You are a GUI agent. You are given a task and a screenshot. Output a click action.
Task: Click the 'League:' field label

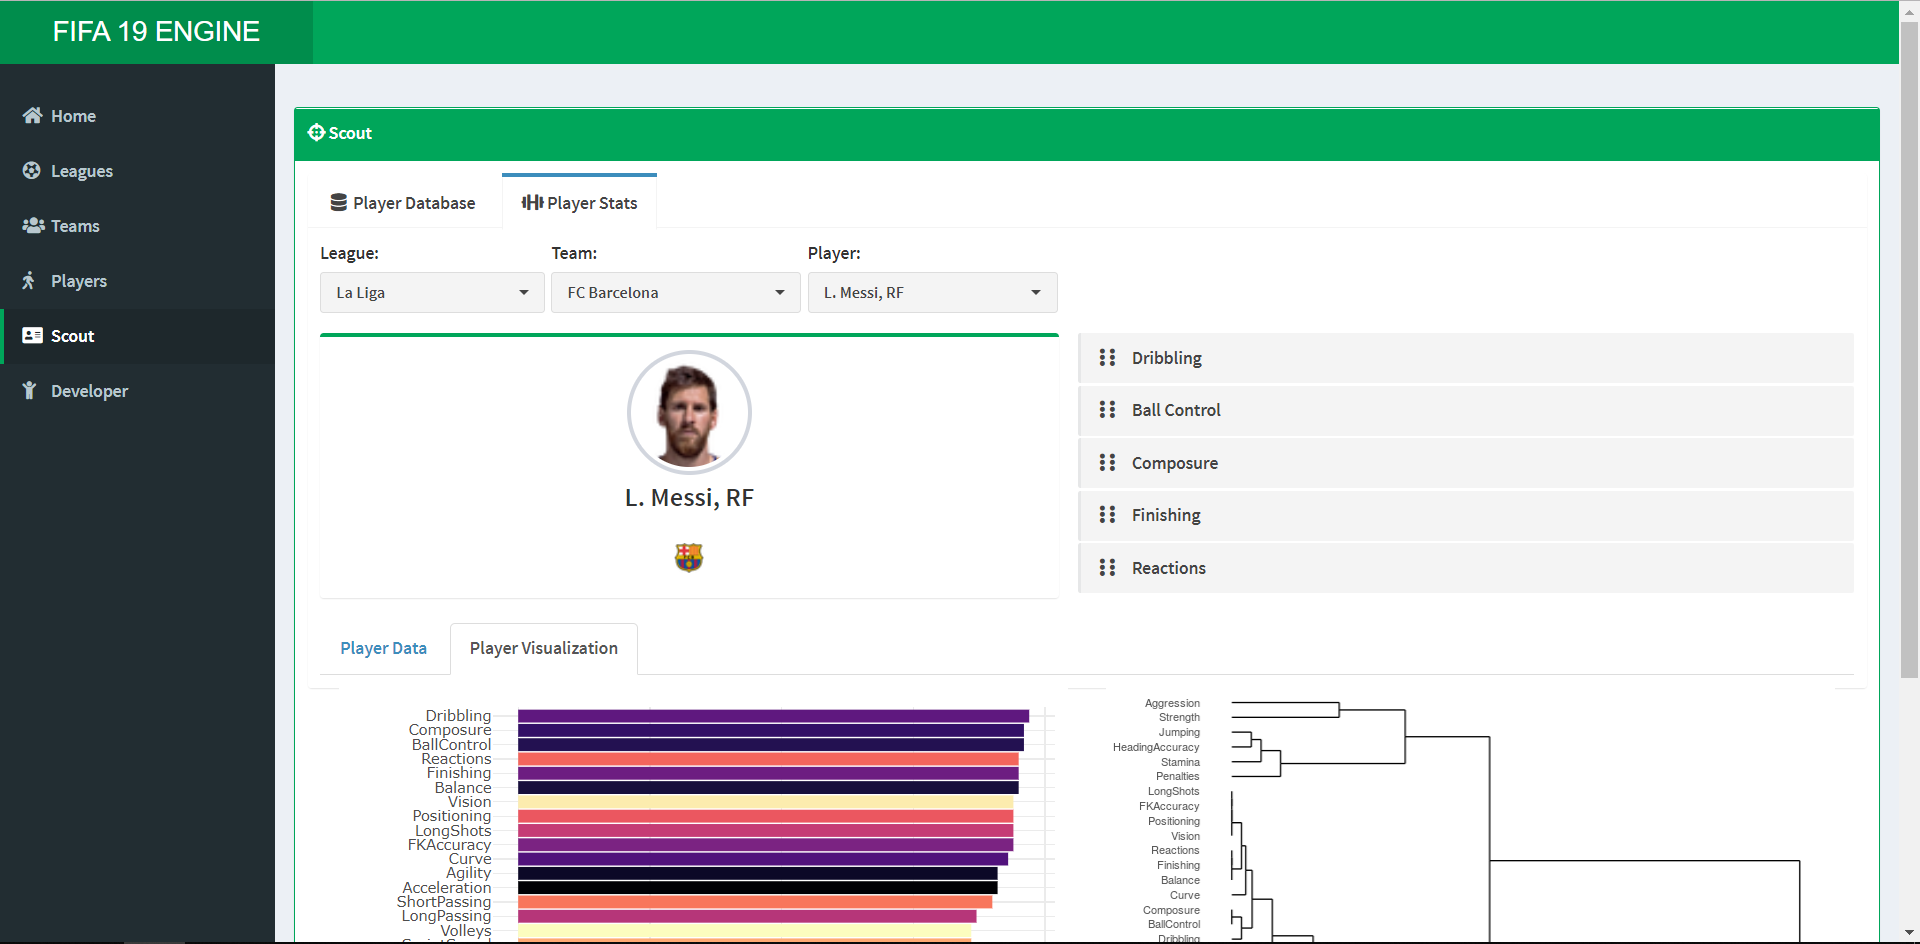click(x=349, y=253)
